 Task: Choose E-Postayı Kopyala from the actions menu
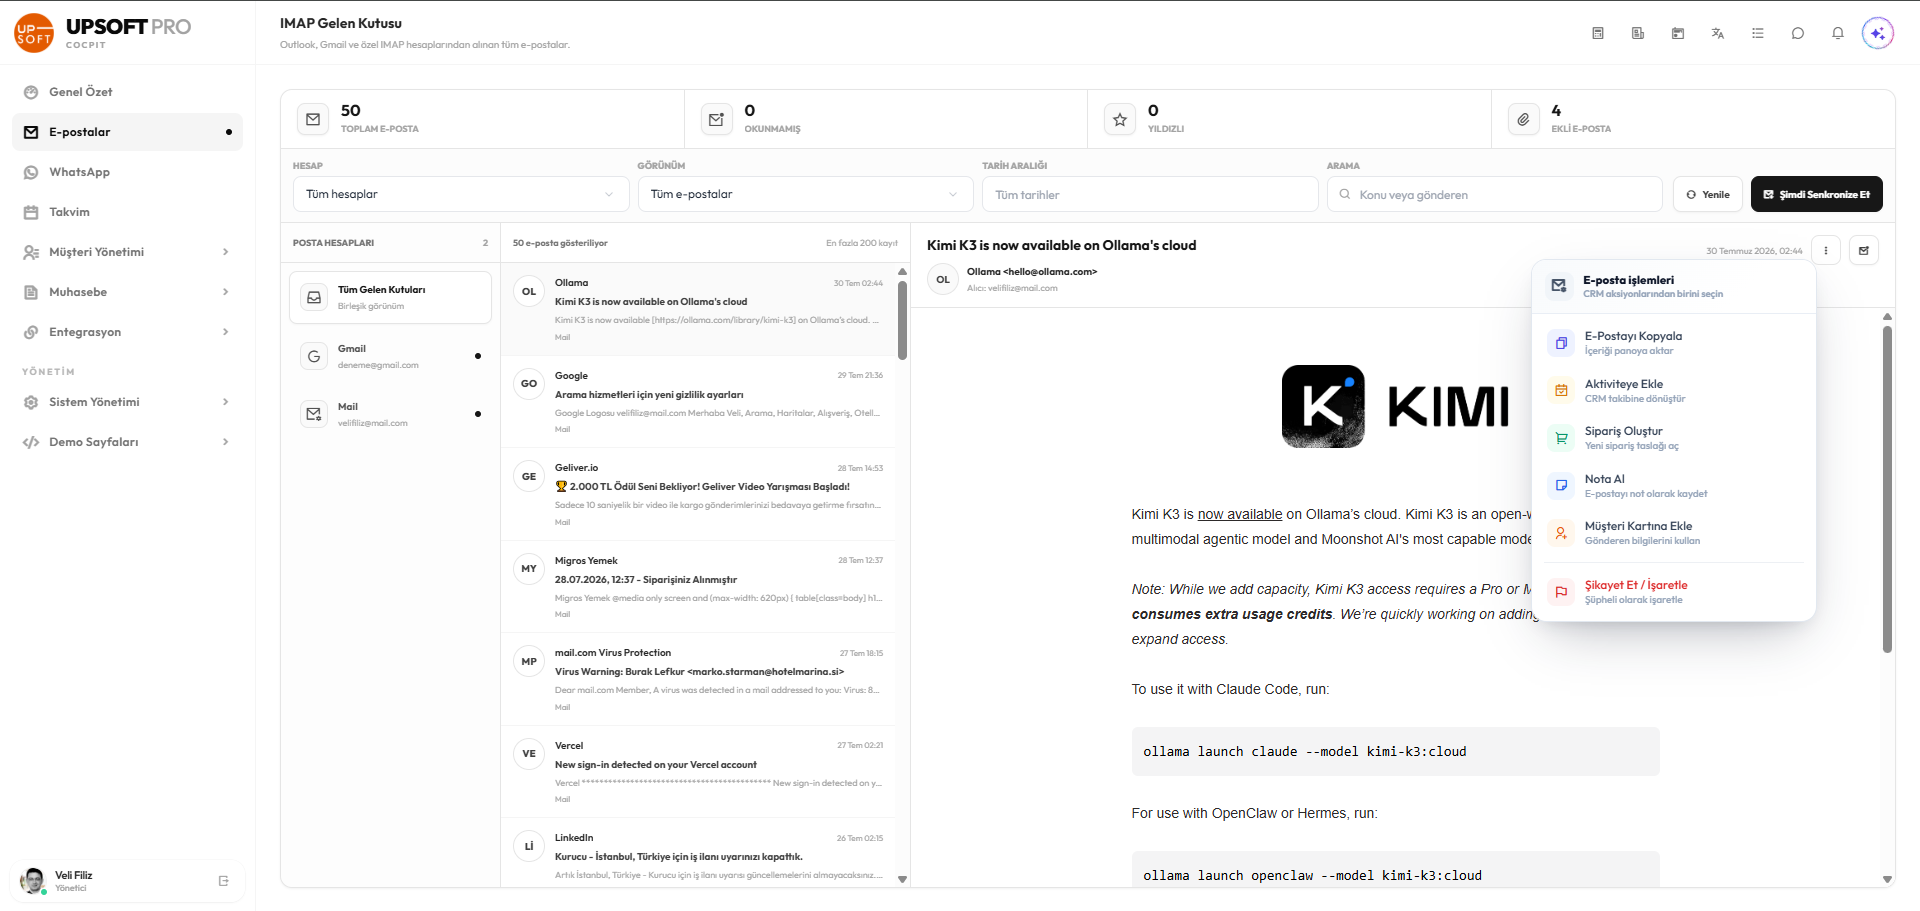[x=1673, y=343]
